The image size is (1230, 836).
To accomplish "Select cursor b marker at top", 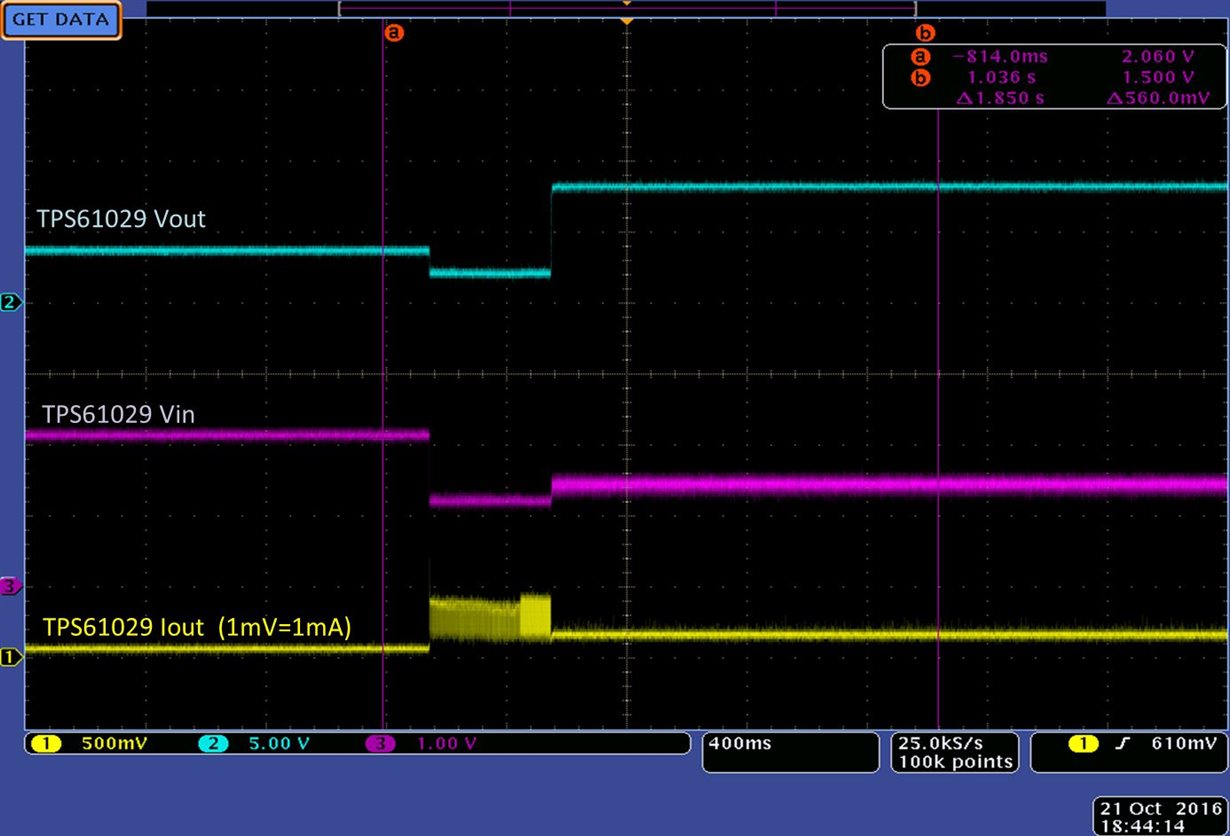I will click(925, 32).
